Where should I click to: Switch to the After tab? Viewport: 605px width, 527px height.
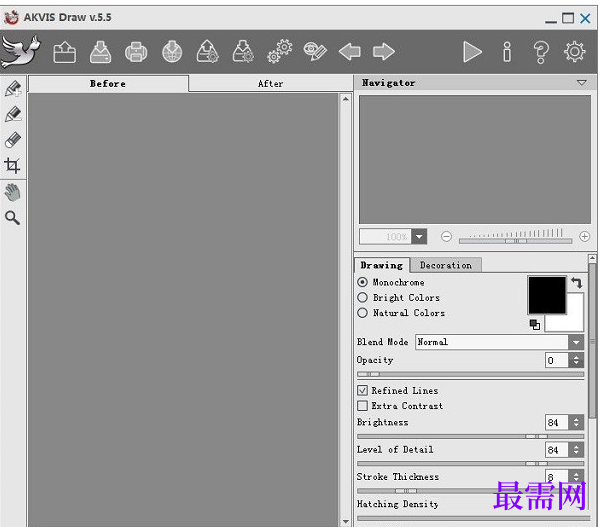(x=270, y=84)
